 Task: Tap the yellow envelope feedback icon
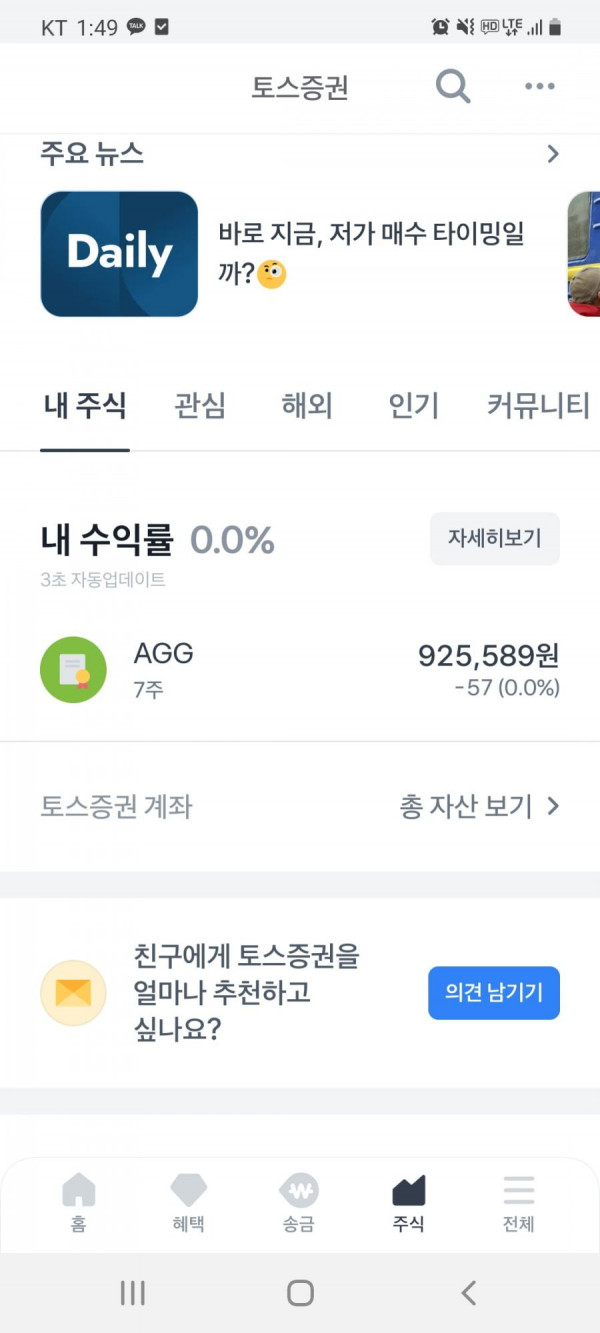coord(73,993)
